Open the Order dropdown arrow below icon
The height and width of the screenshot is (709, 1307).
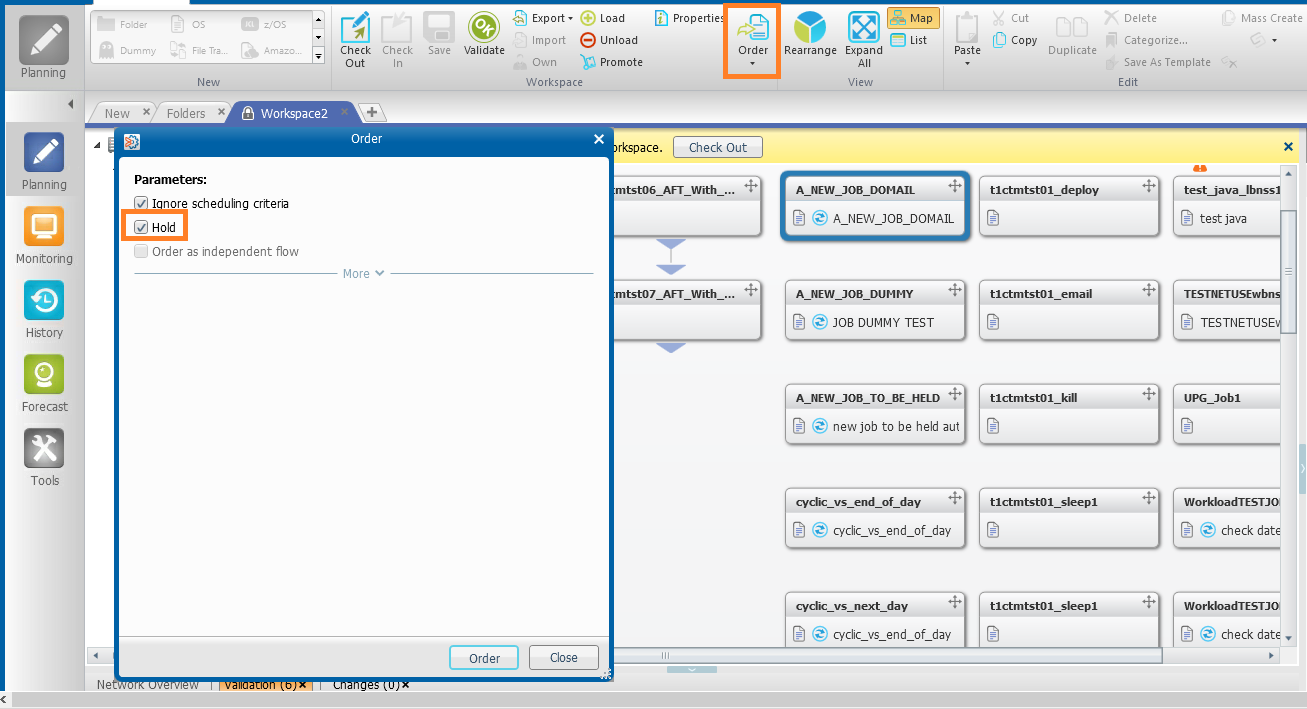[x=752, y=64]
